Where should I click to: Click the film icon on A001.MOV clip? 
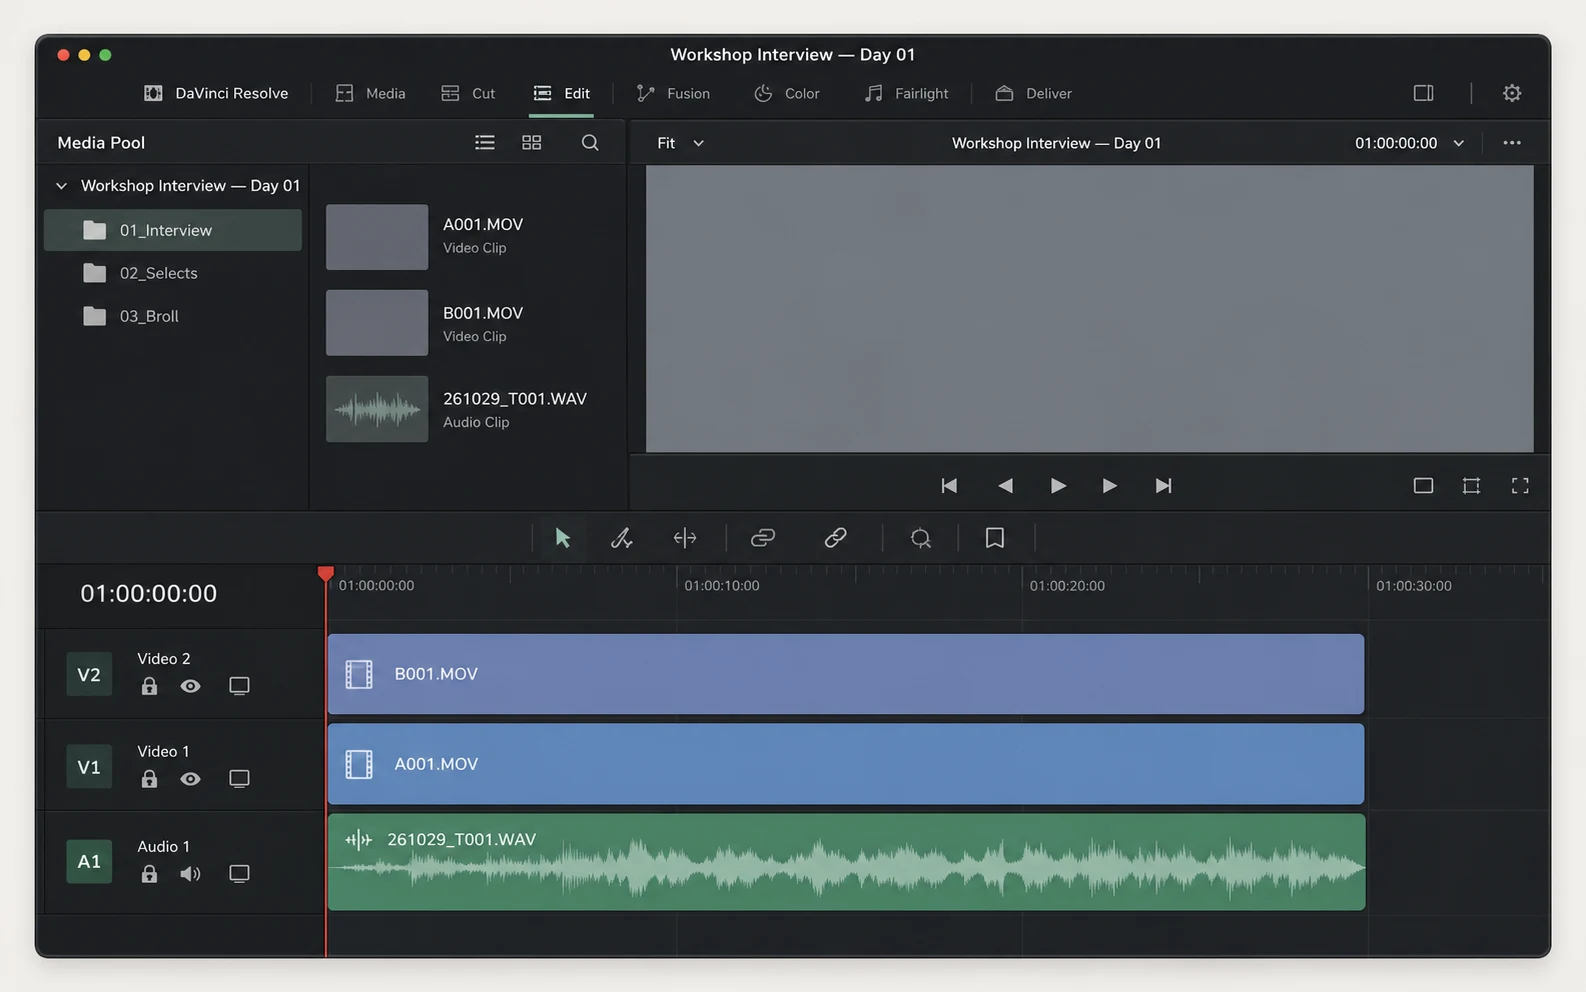point(359,764)
